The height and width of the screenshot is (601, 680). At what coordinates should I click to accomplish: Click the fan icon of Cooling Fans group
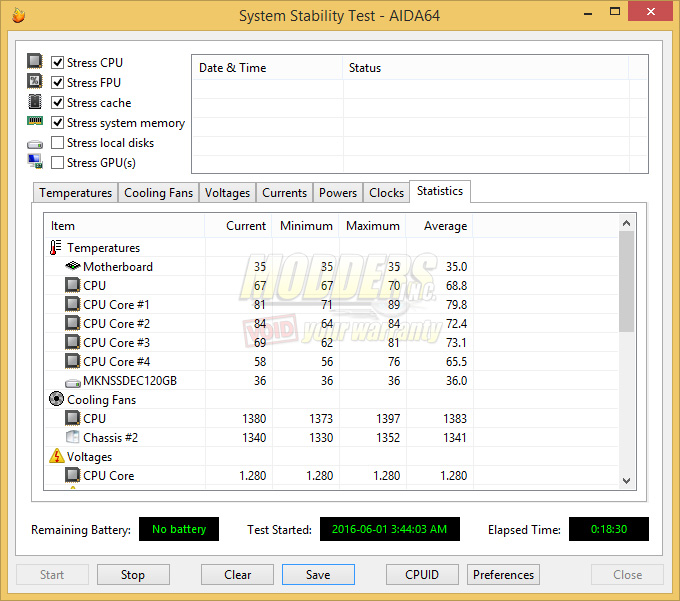point(56,399)
